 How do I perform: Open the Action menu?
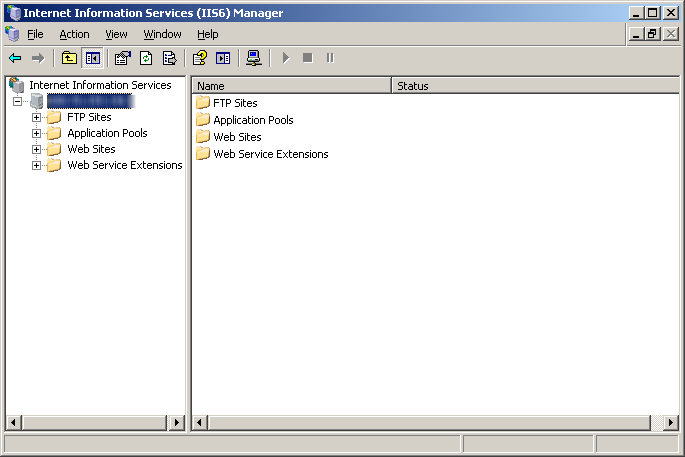click(74, 34)
